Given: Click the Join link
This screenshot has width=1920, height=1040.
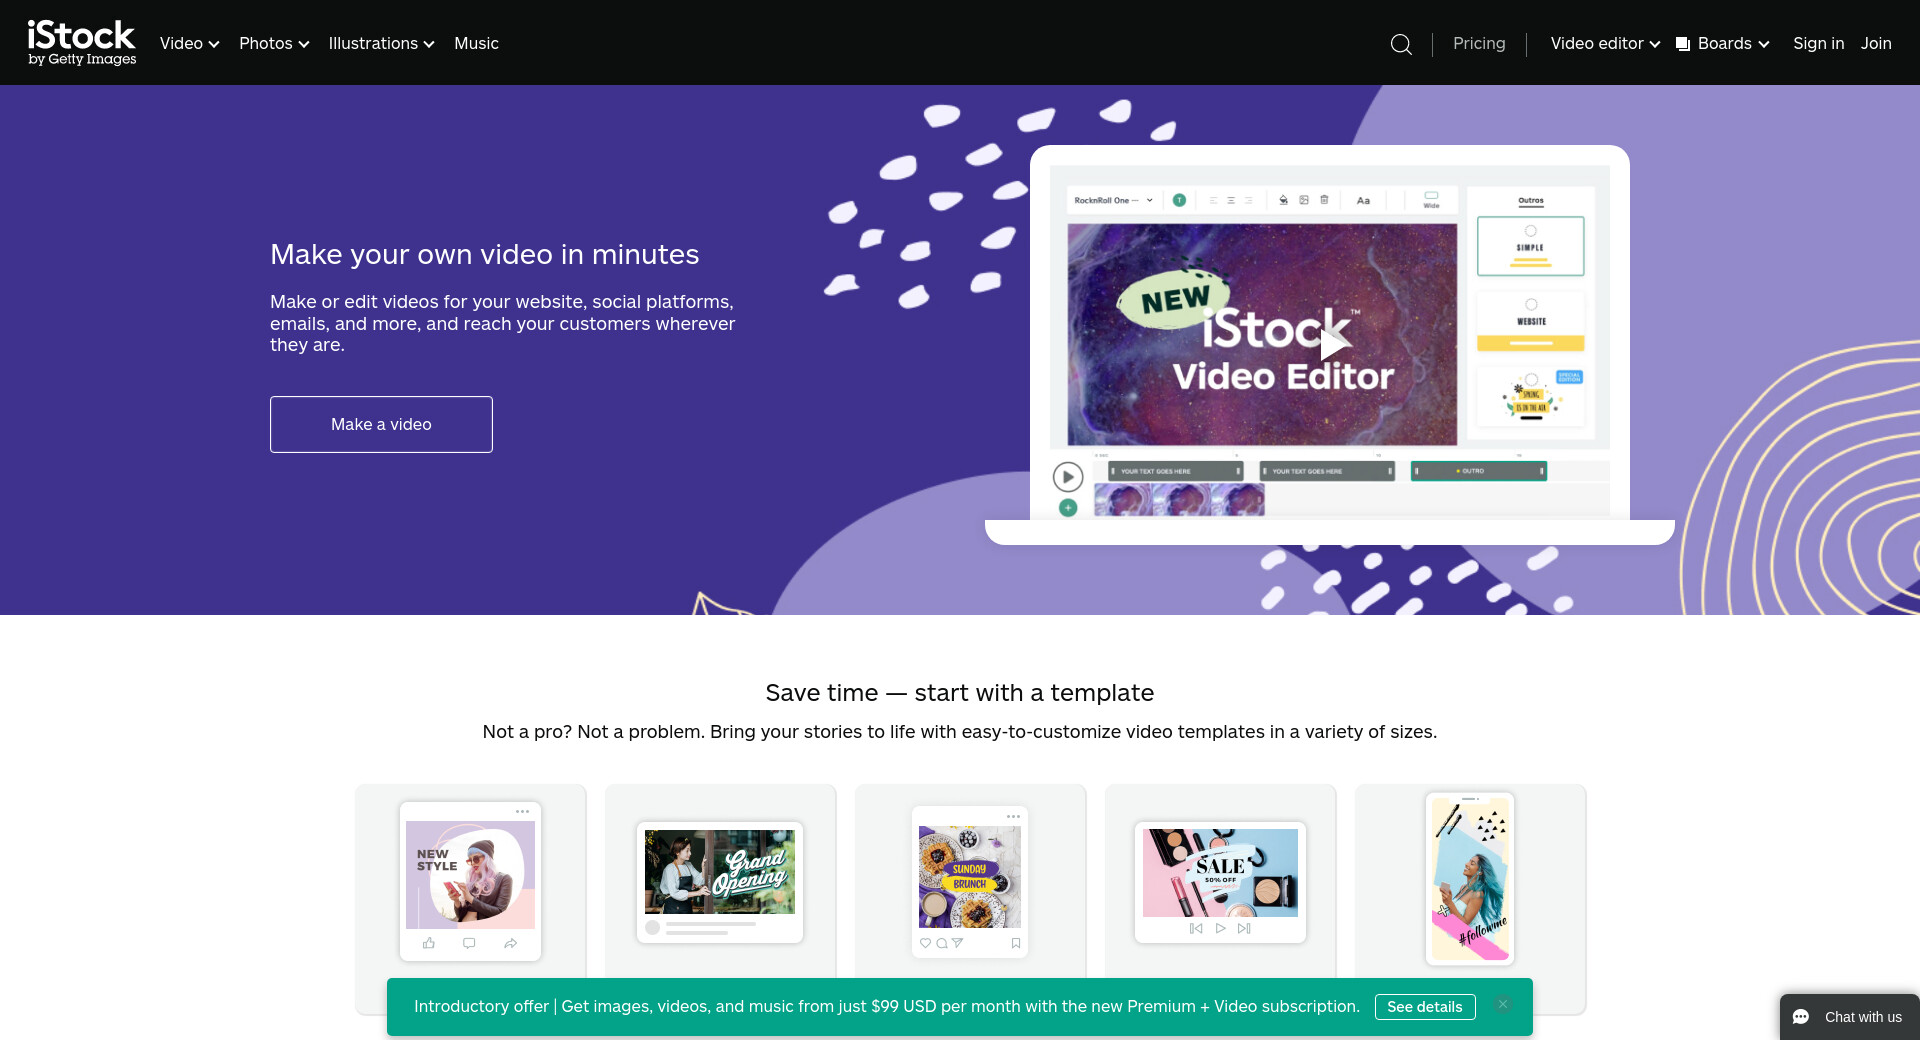Looking at the screenshot, I should click(1876, 44).
